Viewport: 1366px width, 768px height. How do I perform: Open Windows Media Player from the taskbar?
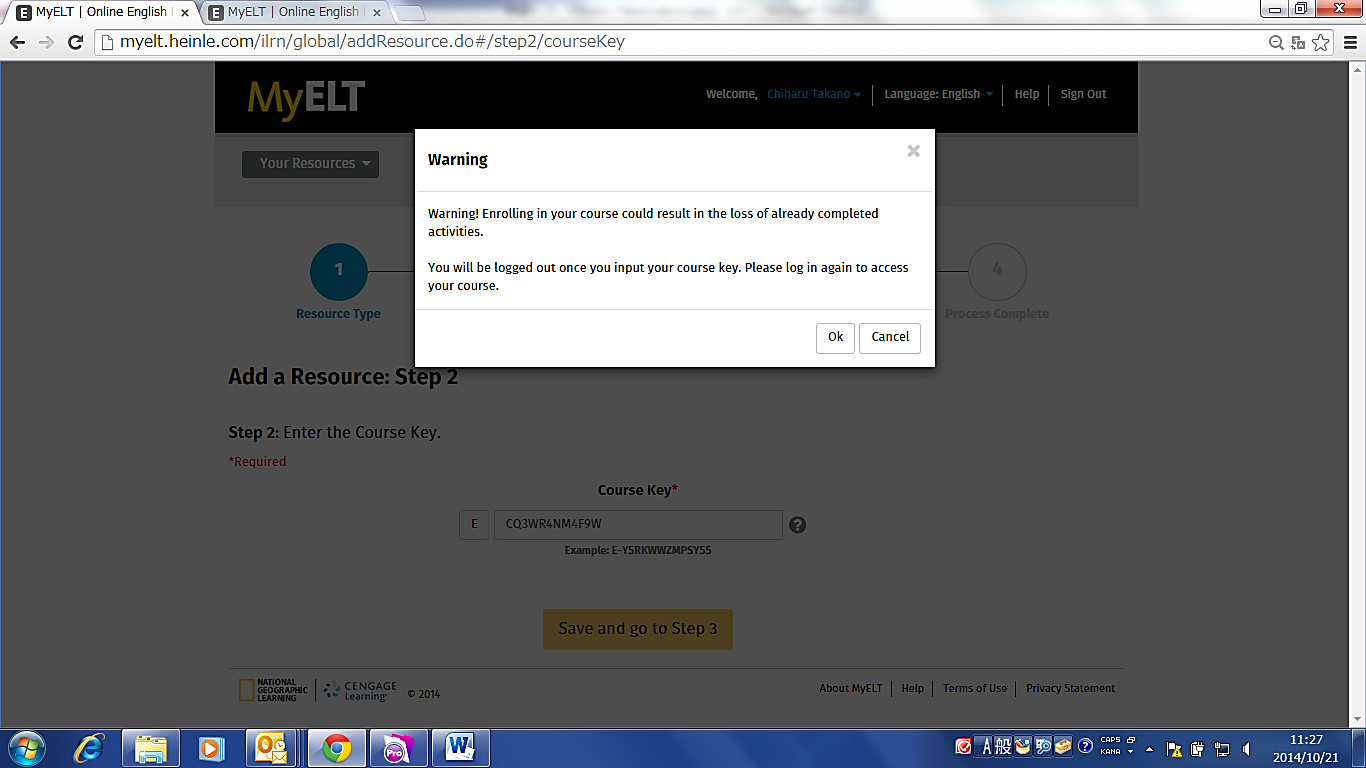210,748
